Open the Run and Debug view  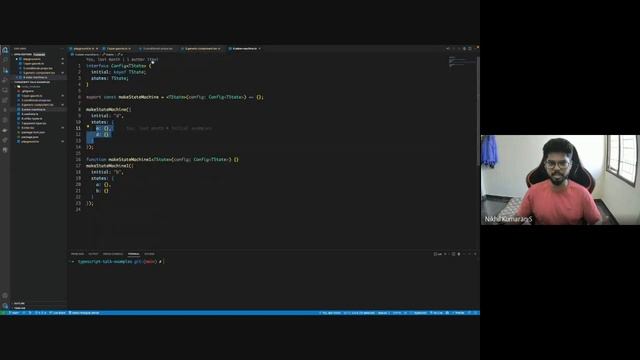click(x=5, y=80)
